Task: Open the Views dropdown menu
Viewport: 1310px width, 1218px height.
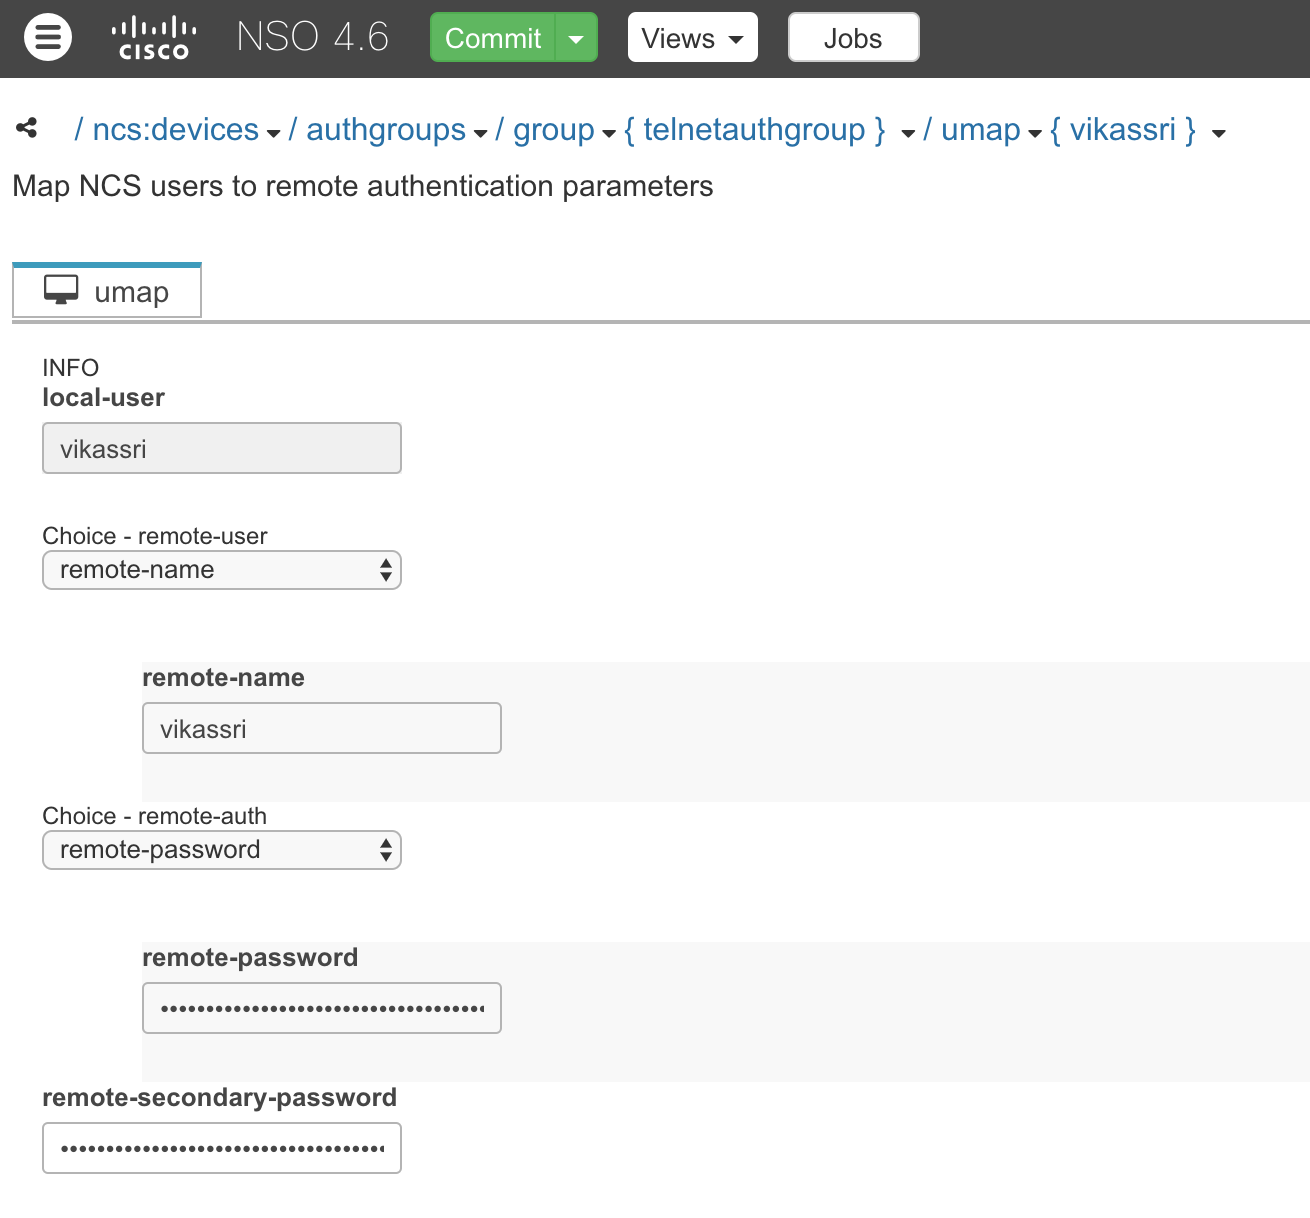Action: point(692,38)
